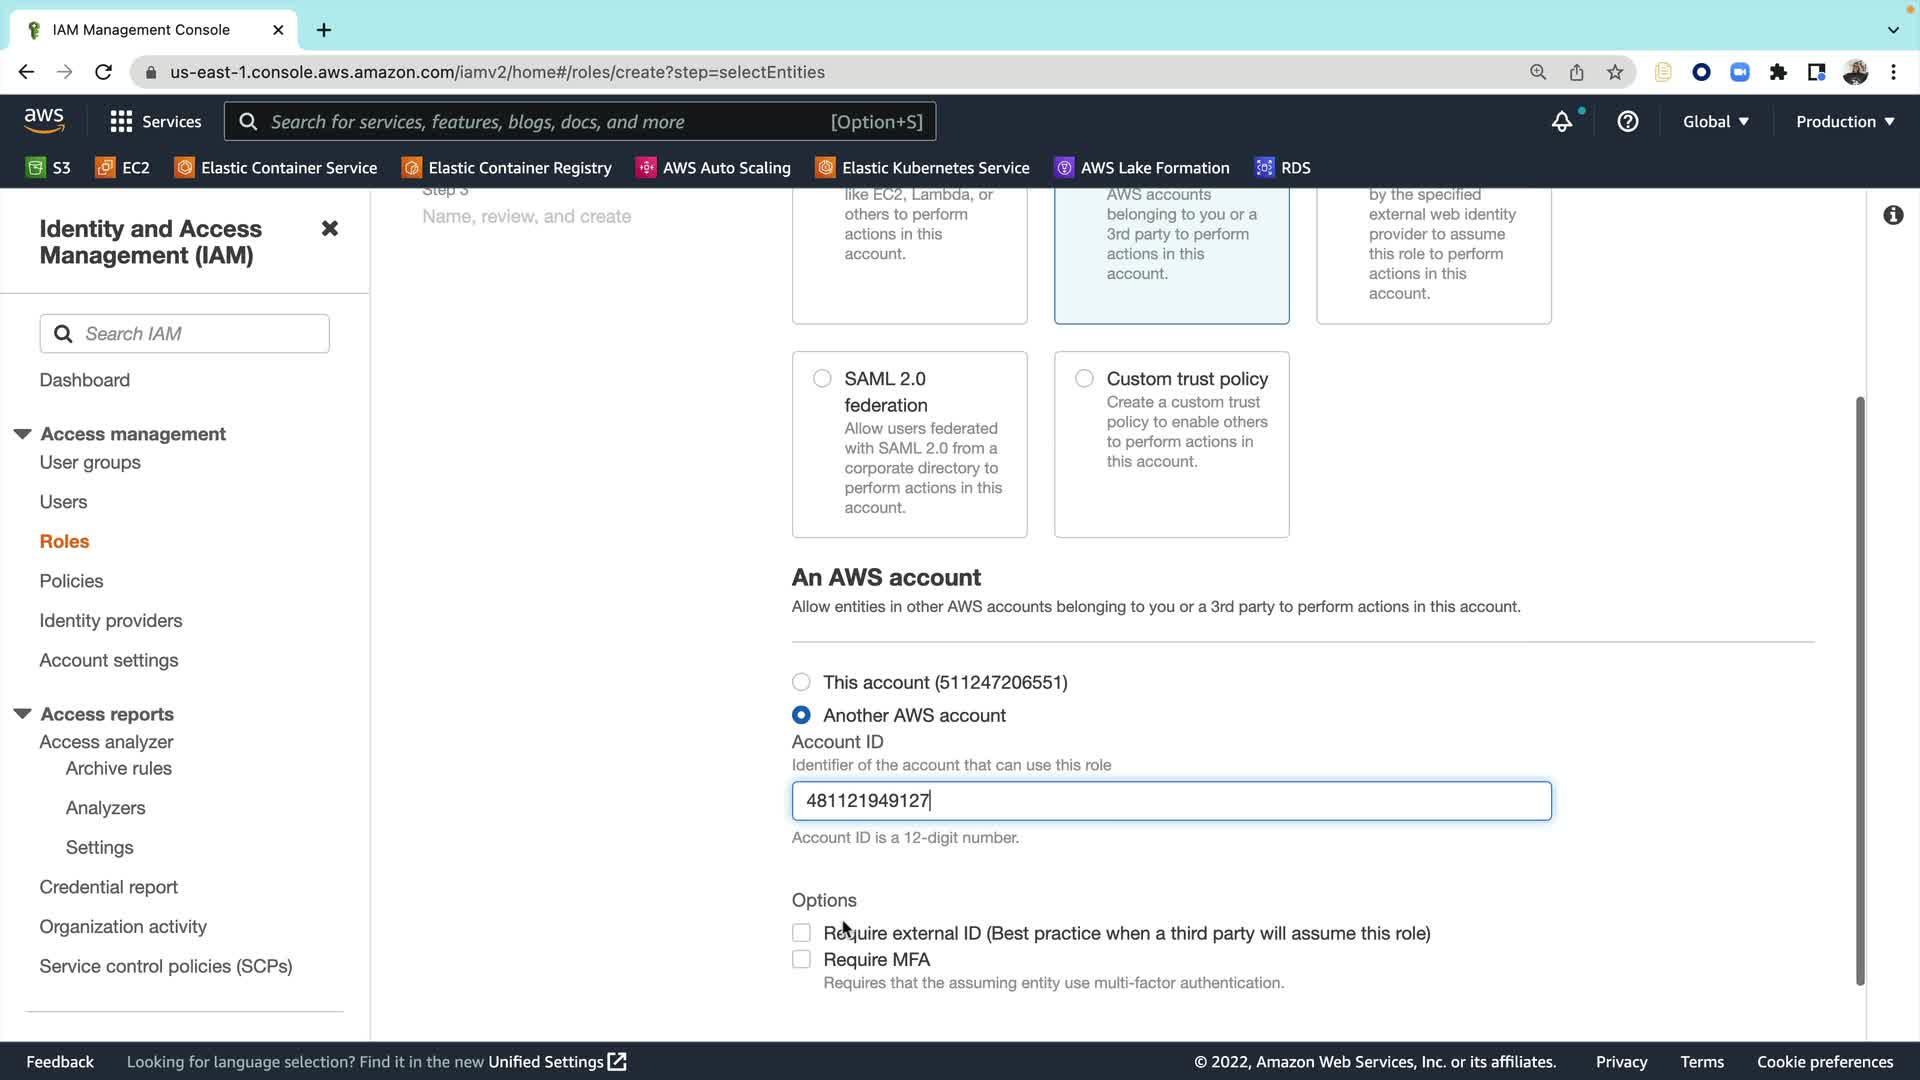Collapse the Access management section
Screen dimensions: 1920x1080
point(22,434)
